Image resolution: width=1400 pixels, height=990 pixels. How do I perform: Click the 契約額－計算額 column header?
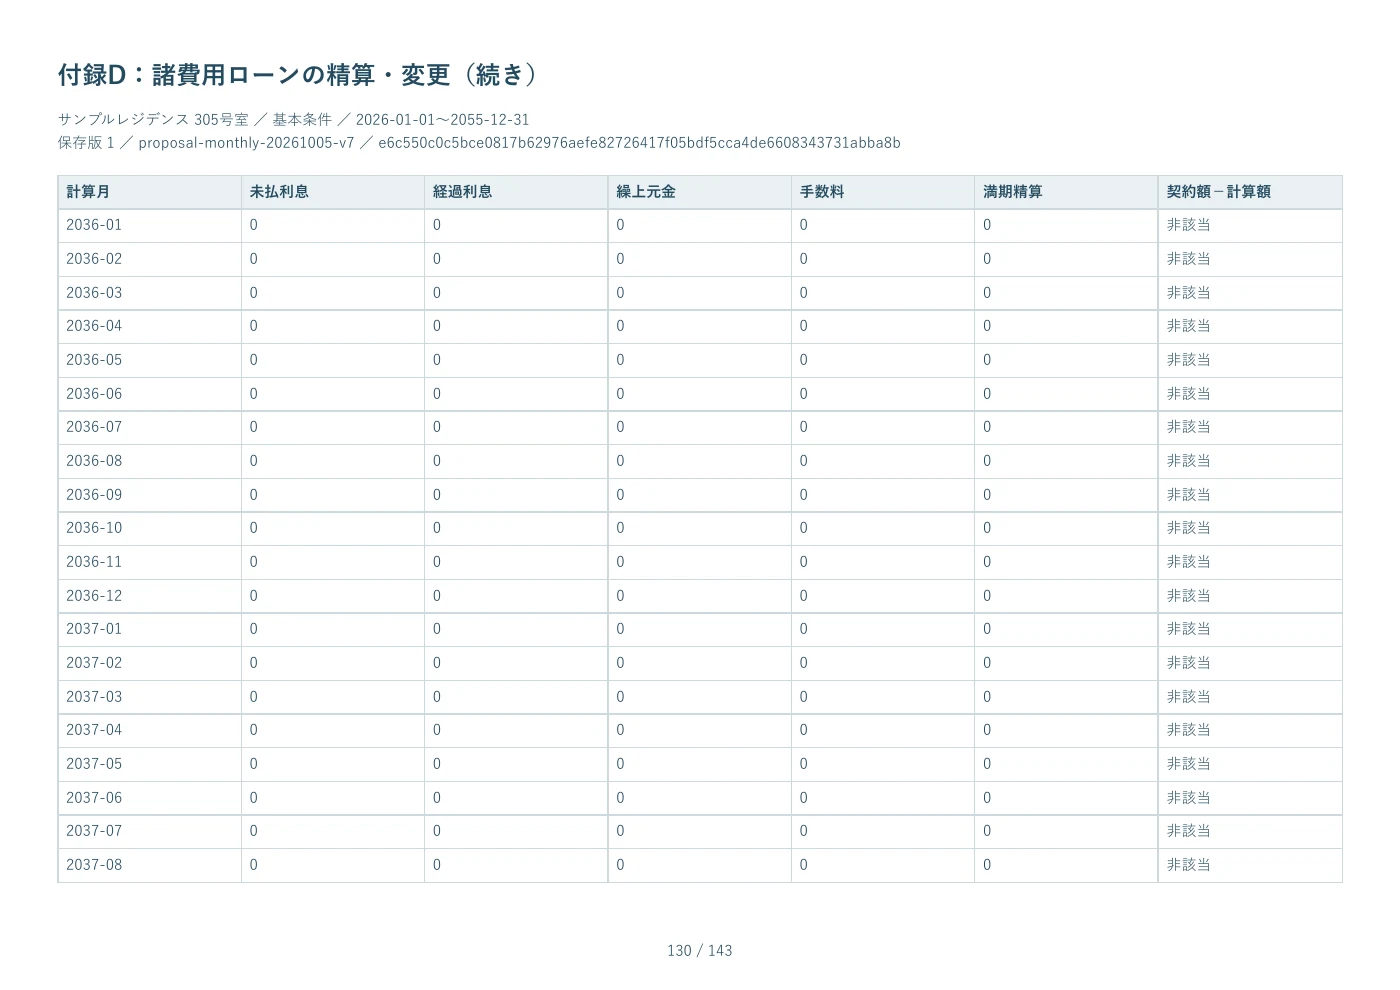(1250, 192)
